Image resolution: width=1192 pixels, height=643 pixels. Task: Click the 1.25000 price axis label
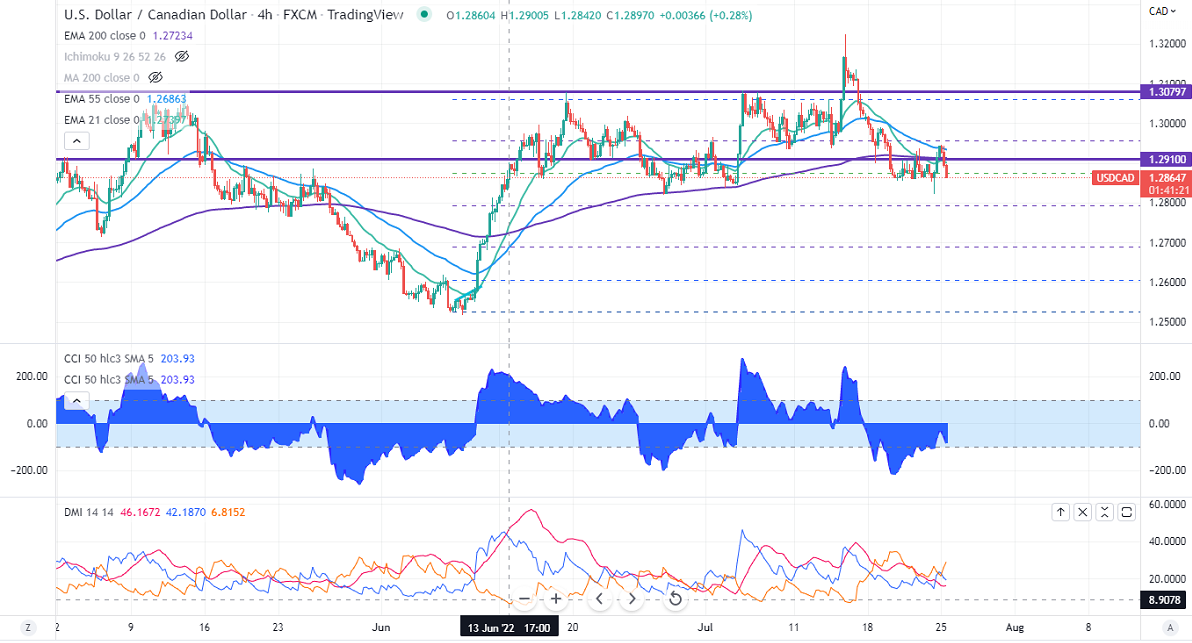click(1167, 322)
